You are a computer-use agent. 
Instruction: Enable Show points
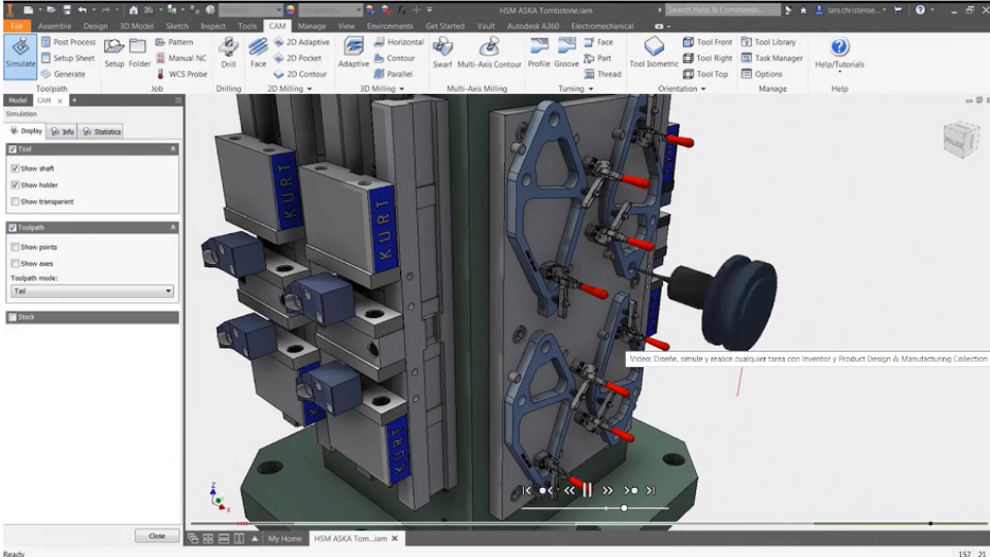pyautogui.click(x=15, y=247)
